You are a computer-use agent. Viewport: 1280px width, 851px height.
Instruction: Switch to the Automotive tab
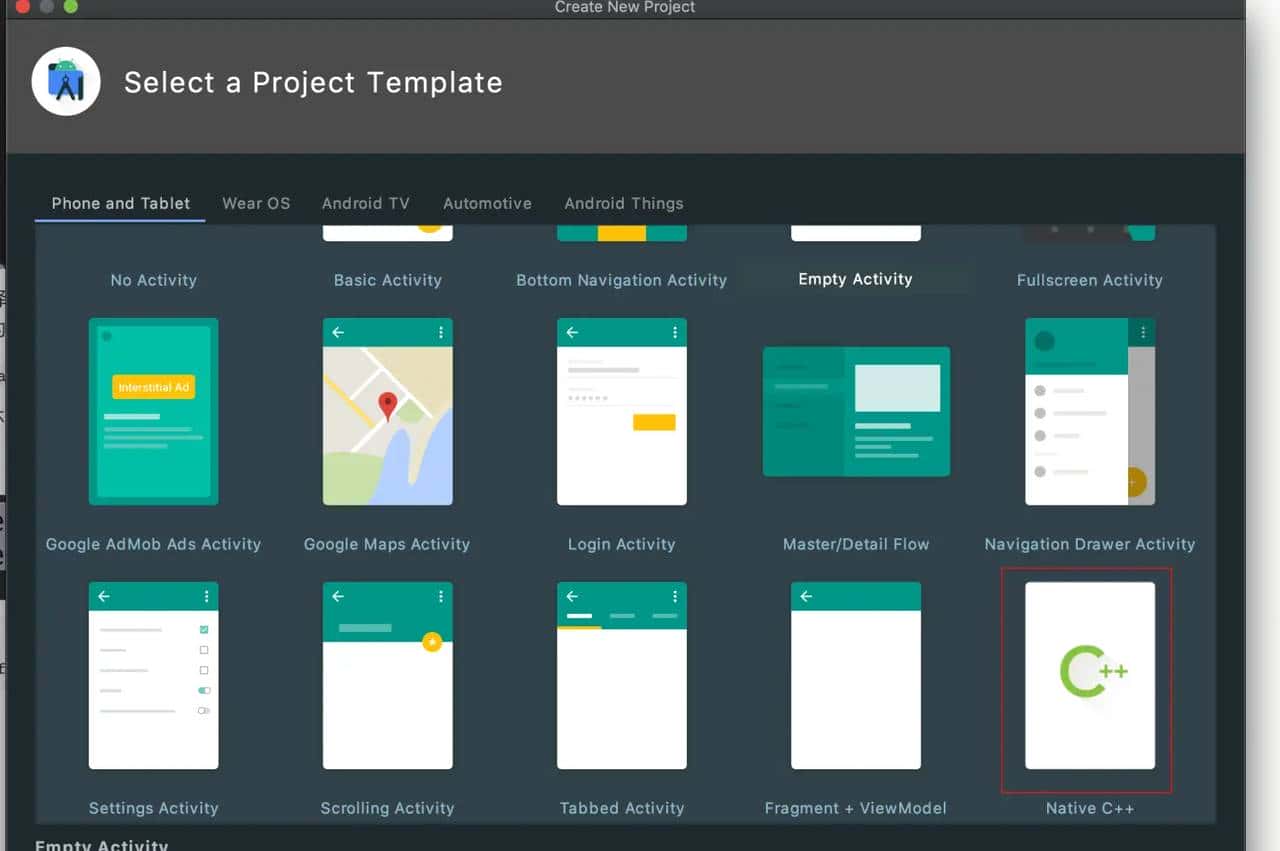point(487,203)
